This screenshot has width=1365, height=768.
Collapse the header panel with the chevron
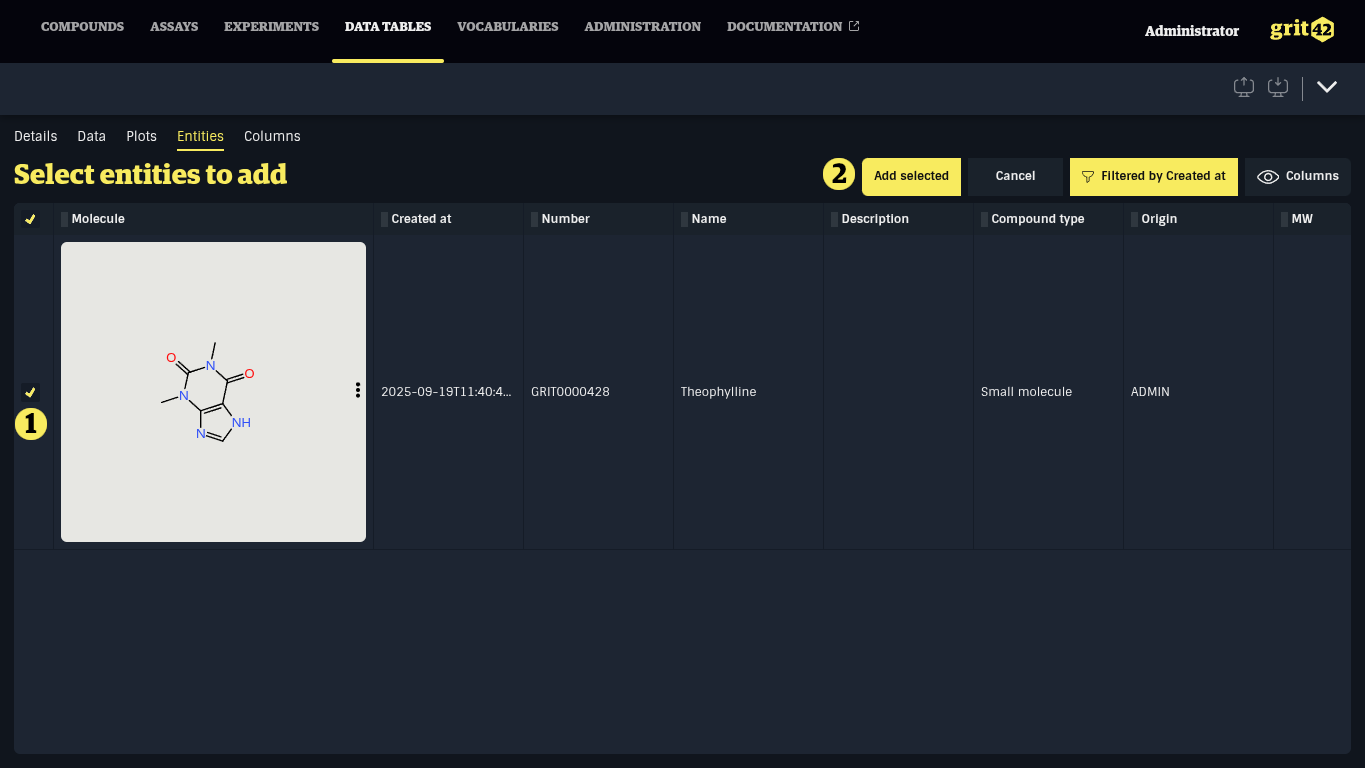[x=1327, y=87]
